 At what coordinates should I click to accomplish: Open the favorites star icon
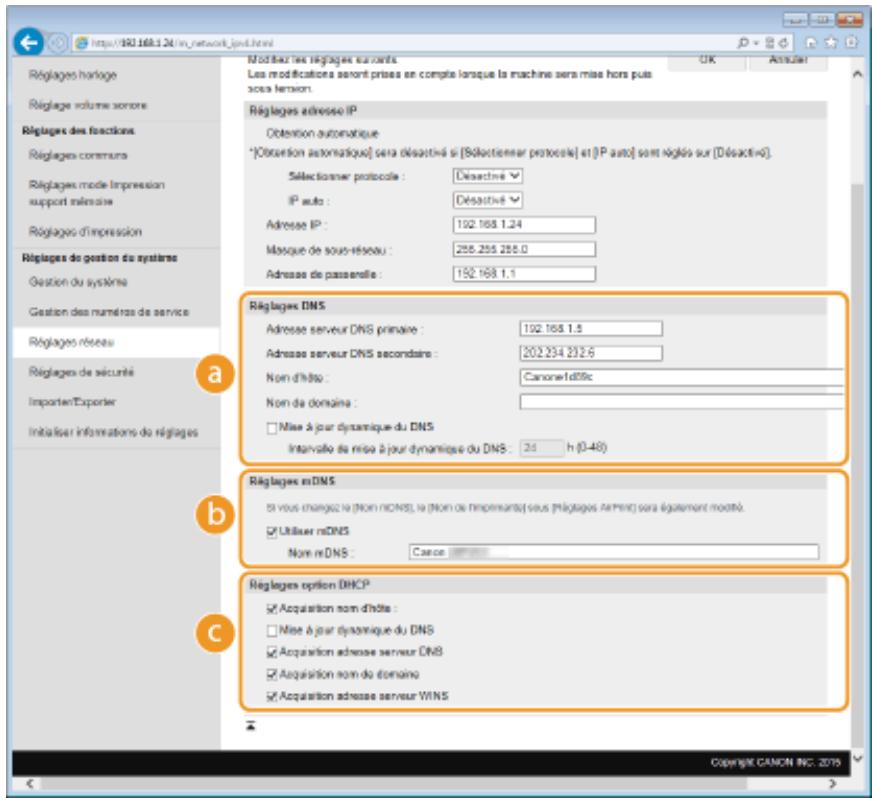831,43
